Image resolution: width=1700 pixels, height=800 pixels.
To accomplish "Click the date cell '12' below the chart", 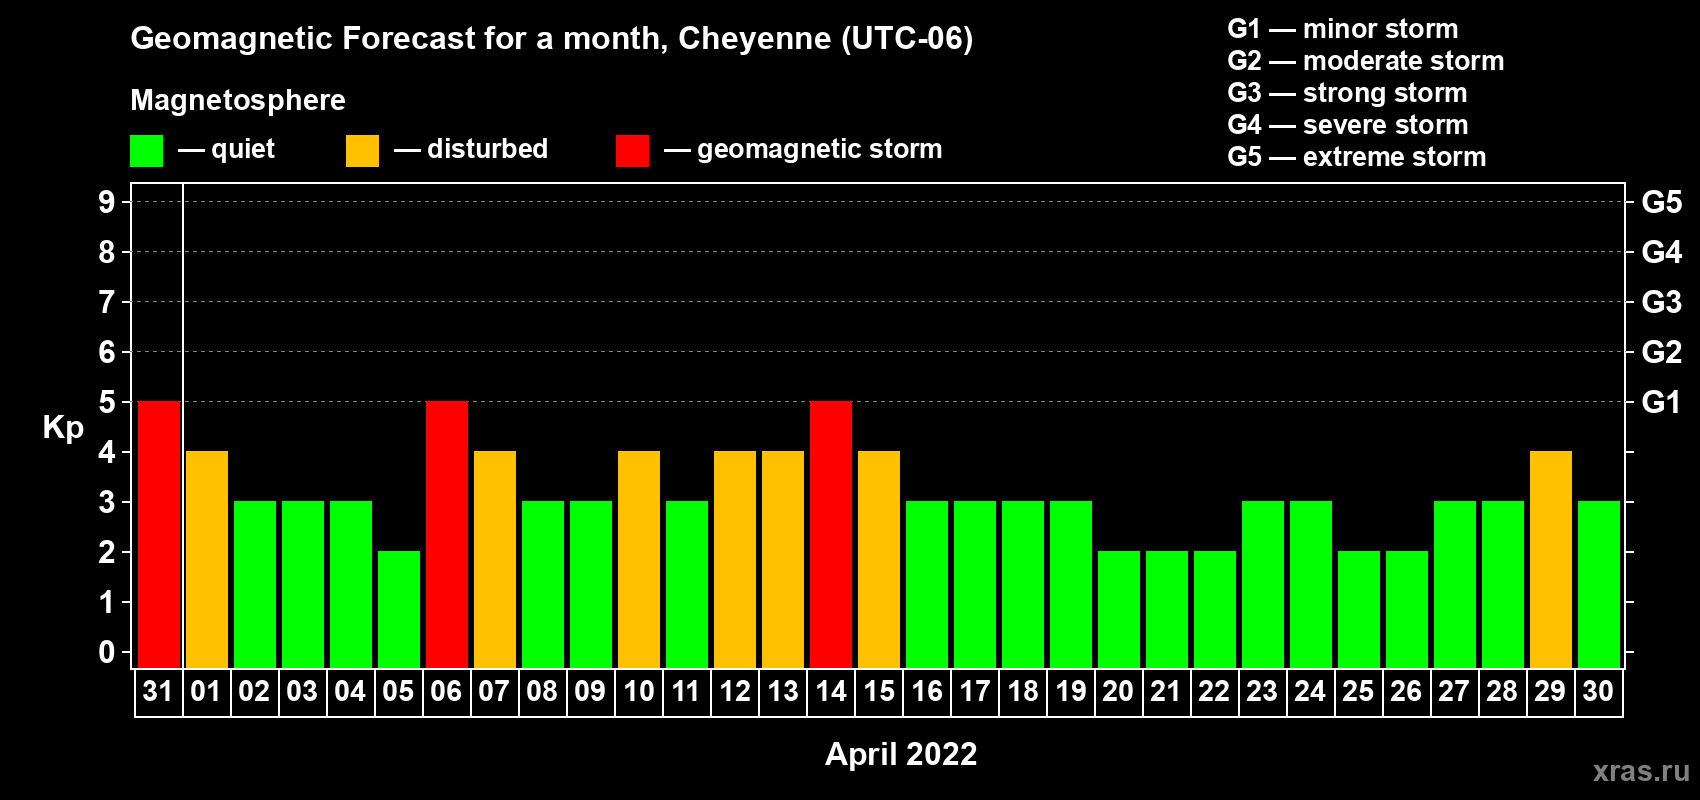I will click(x=734, y=692).
